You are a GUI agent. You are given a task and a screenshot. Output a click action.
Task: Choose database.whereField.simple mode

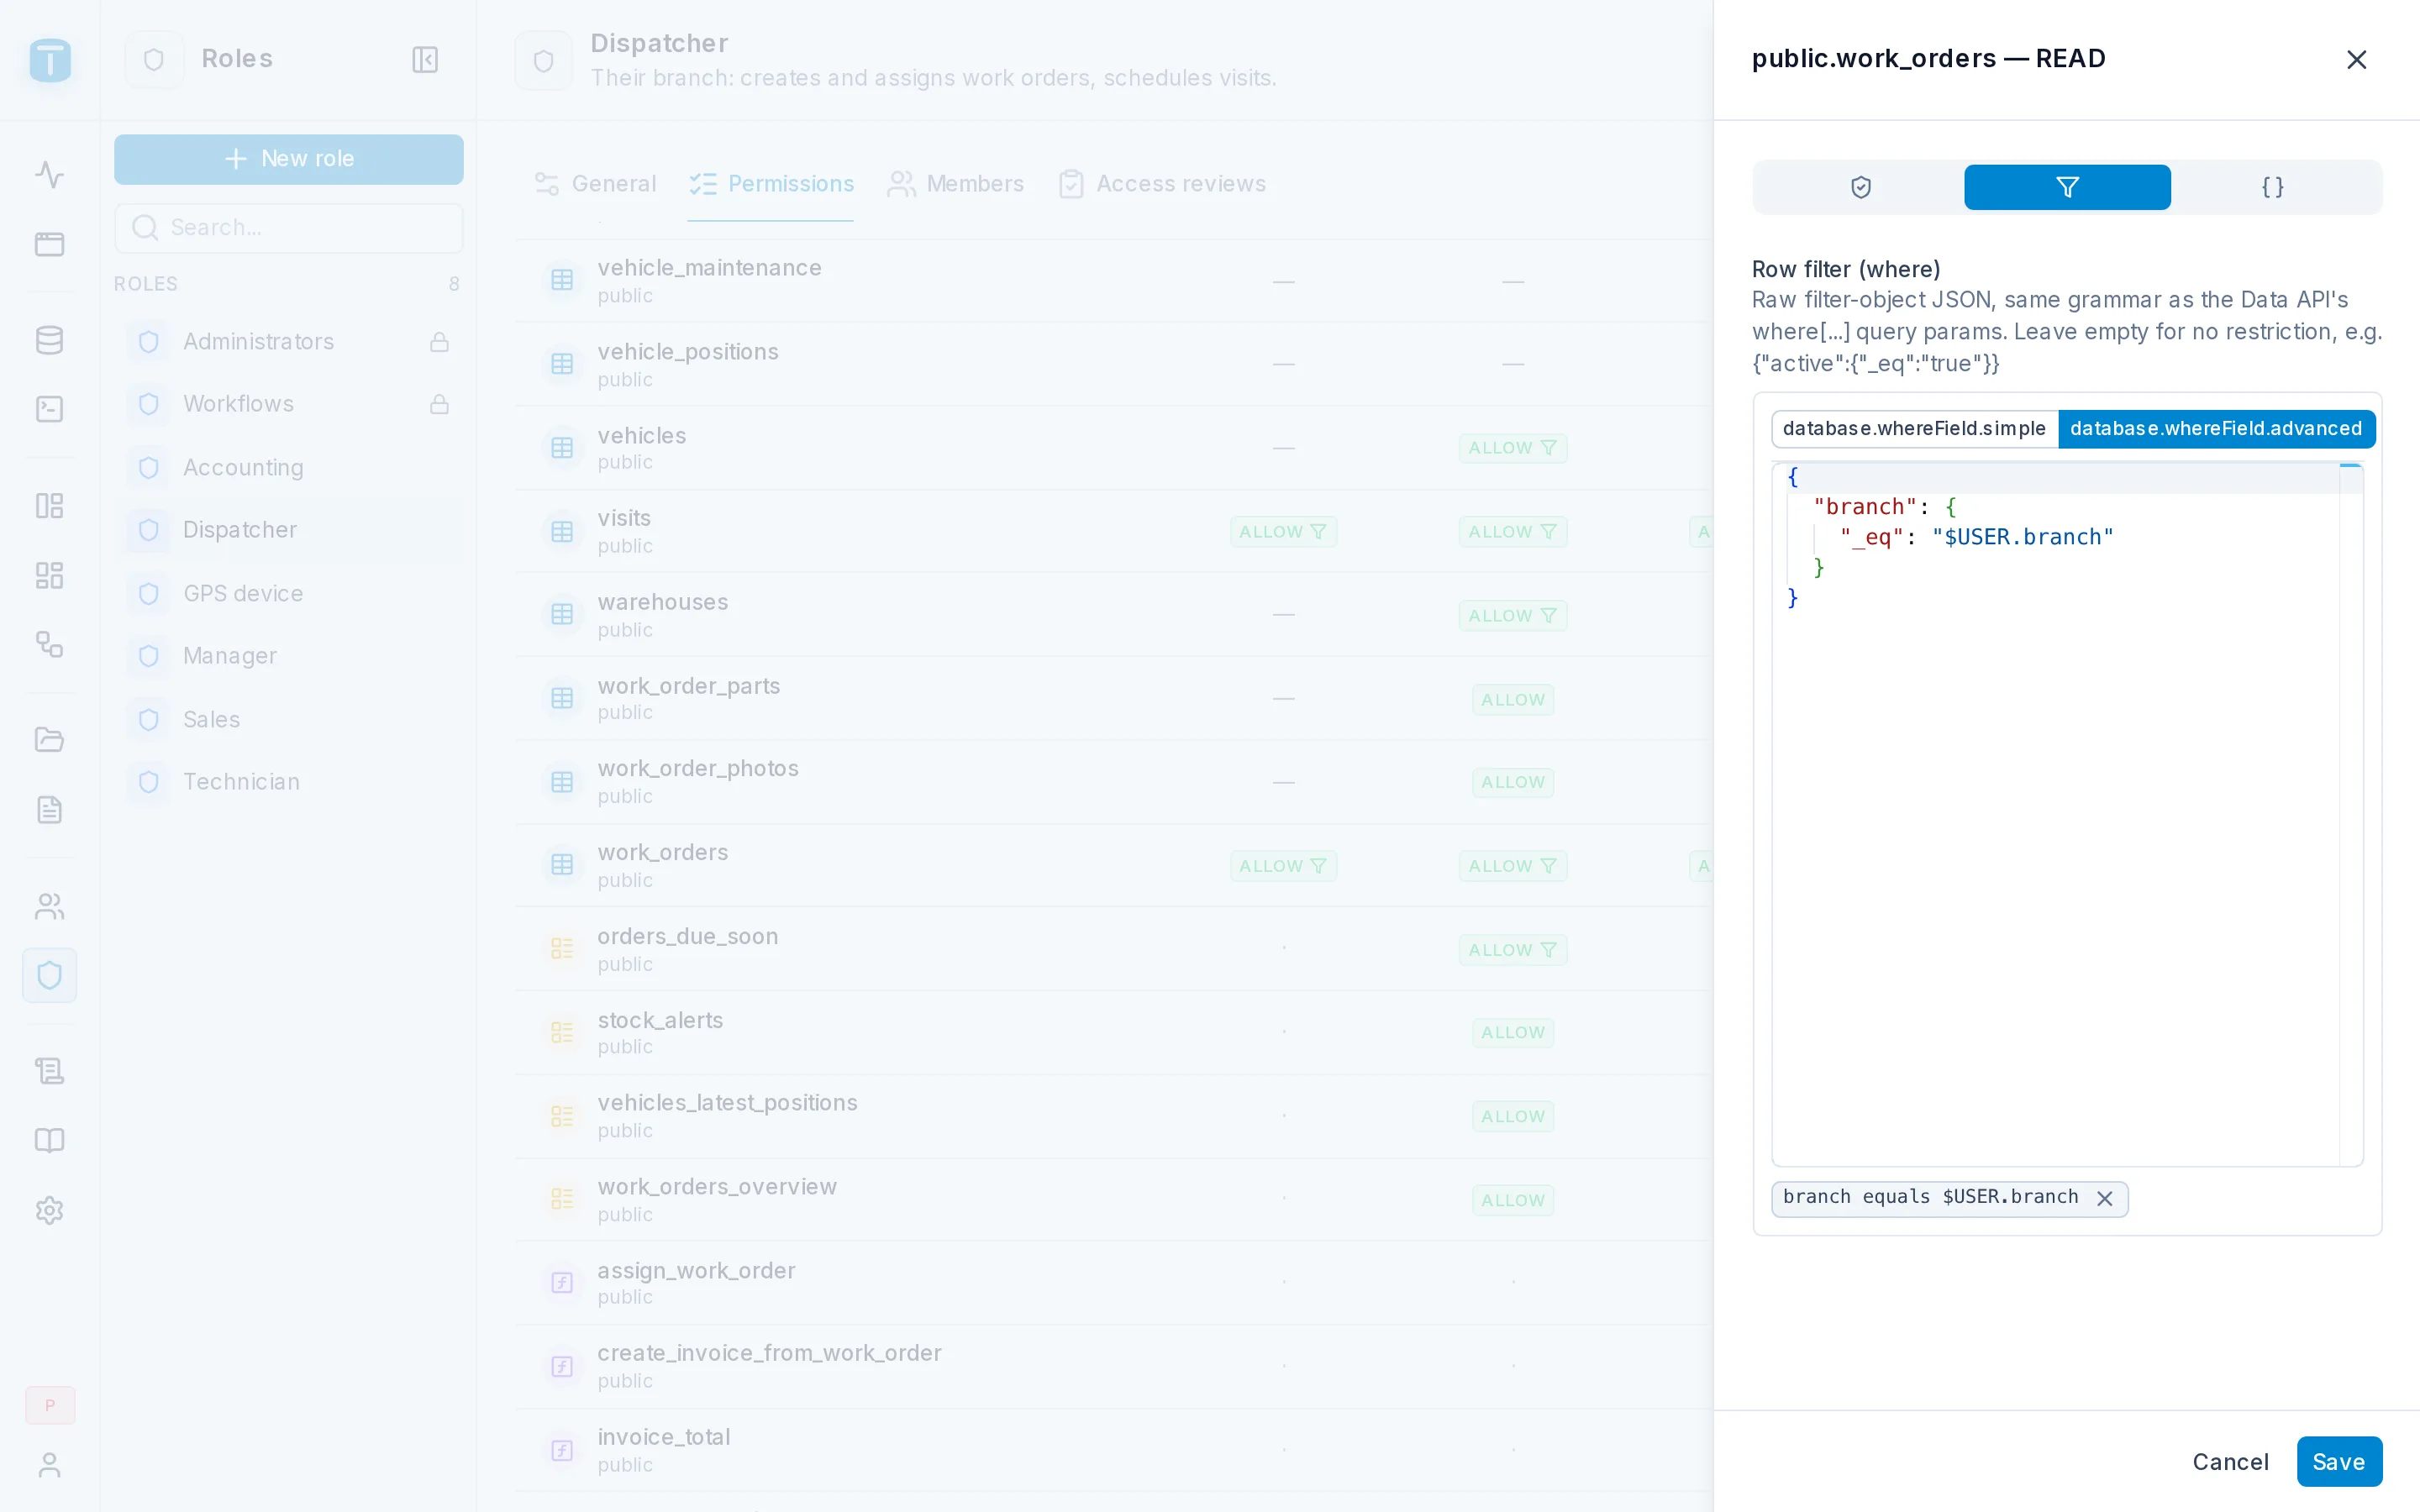tap(1914, 429)
